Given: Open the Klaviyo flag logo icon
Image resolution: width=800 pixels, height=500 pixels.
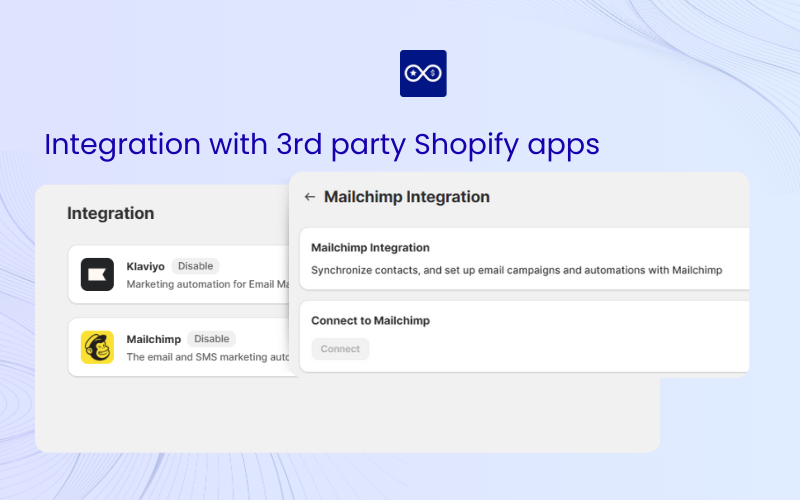Looking at the screenshot, I should click(97, 274).
